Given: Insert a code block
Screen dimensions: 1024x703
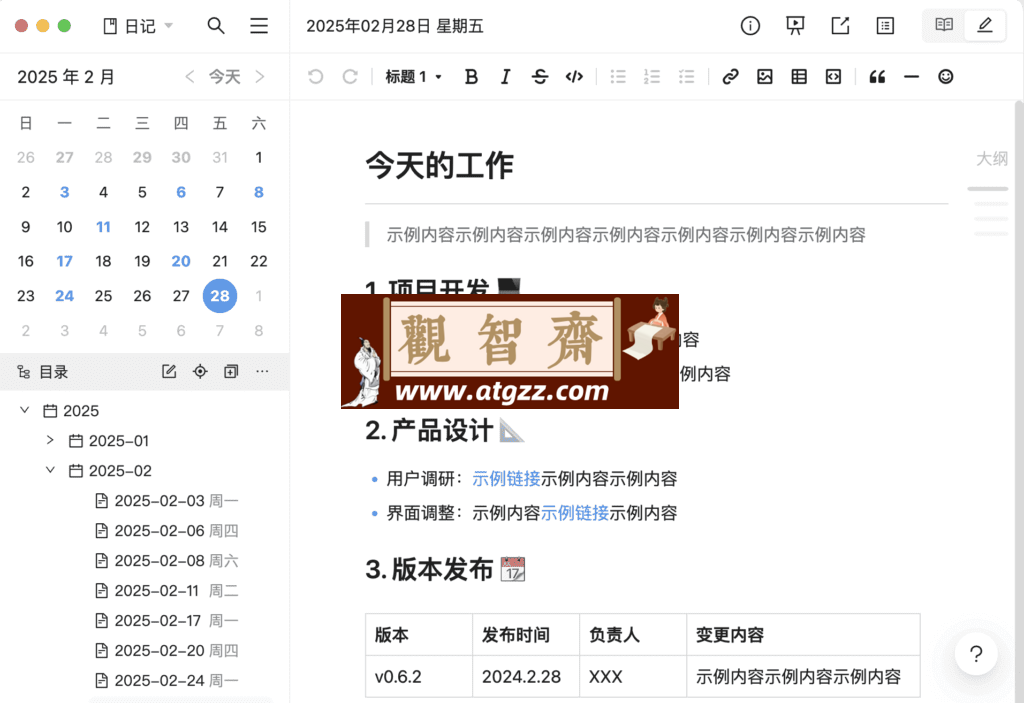Looking at the screenshot, I should [833, 76].
